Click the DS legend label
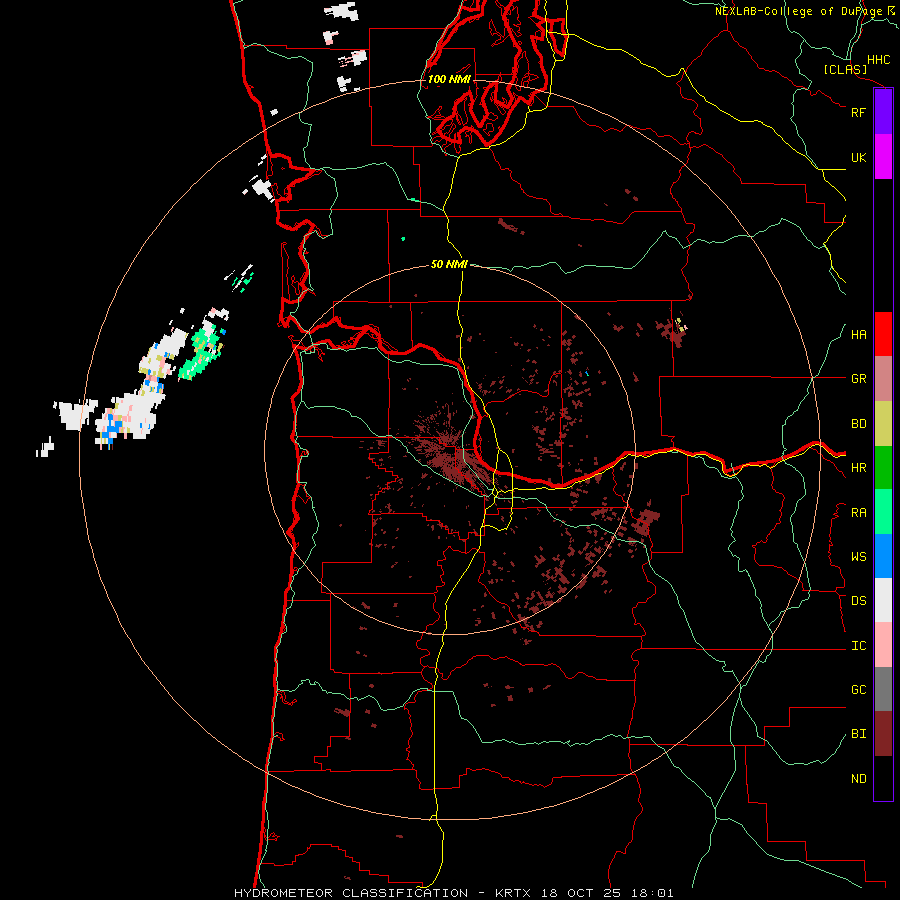900x900 pixels. pos(859,601)
